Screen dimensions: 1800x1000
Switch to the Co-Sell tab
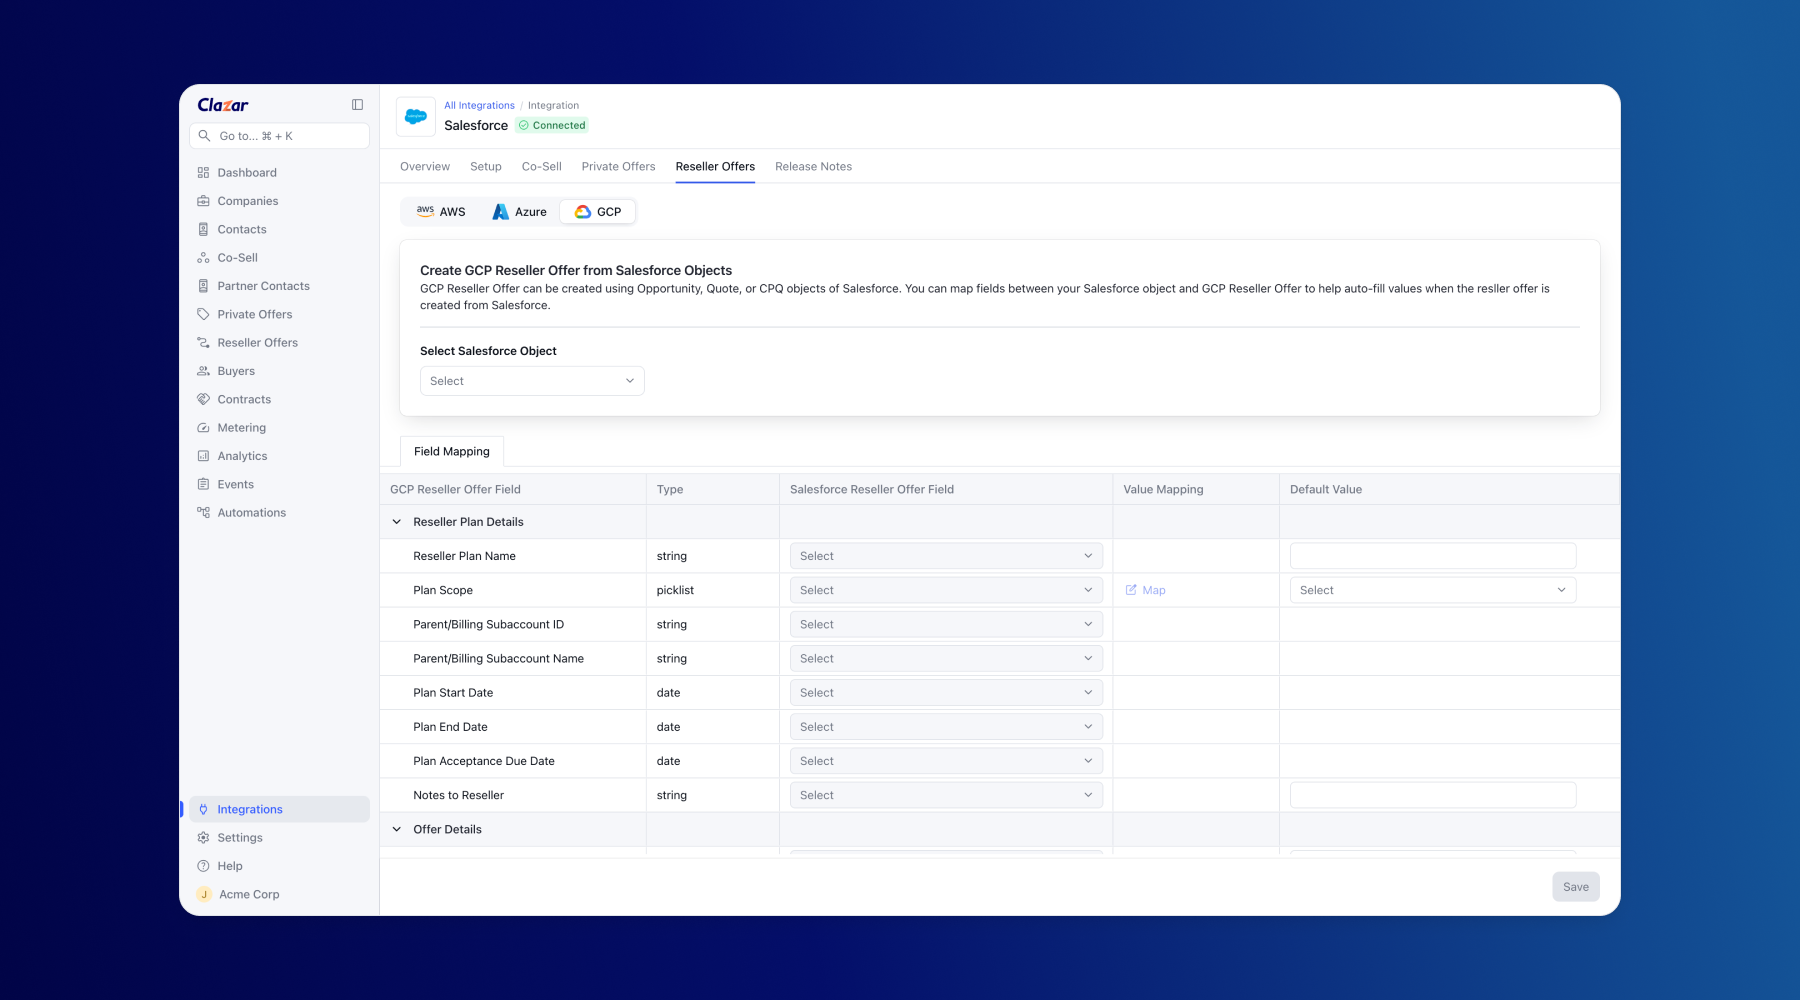(542, 167)
